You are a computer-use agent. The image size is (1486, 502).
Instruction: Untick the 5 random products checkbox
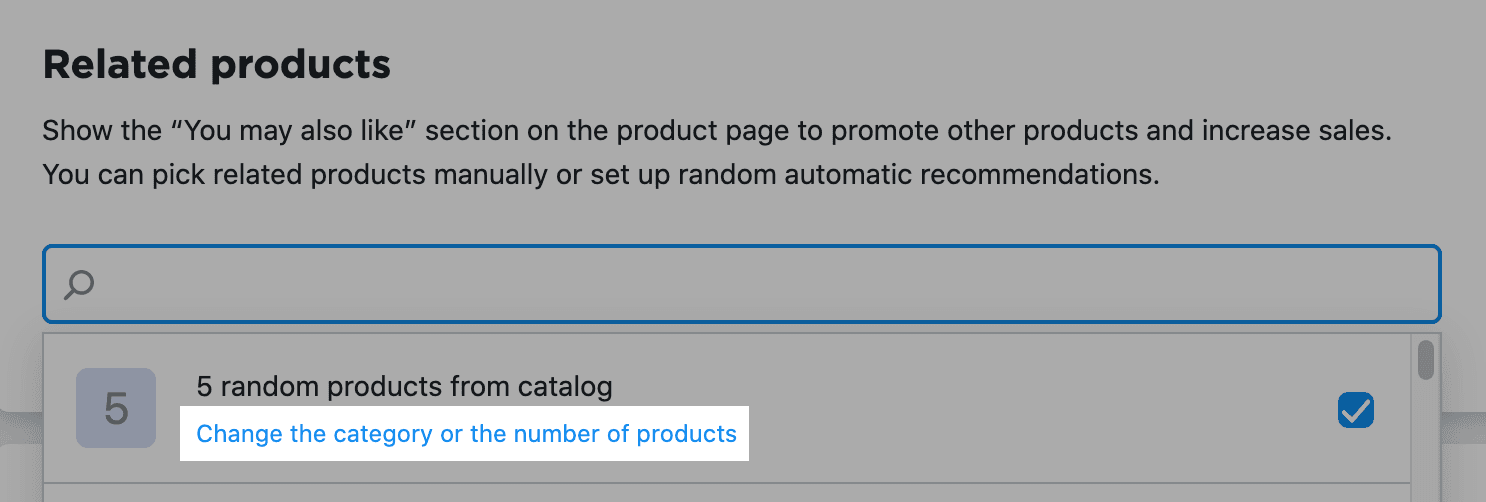[1356, 409]
